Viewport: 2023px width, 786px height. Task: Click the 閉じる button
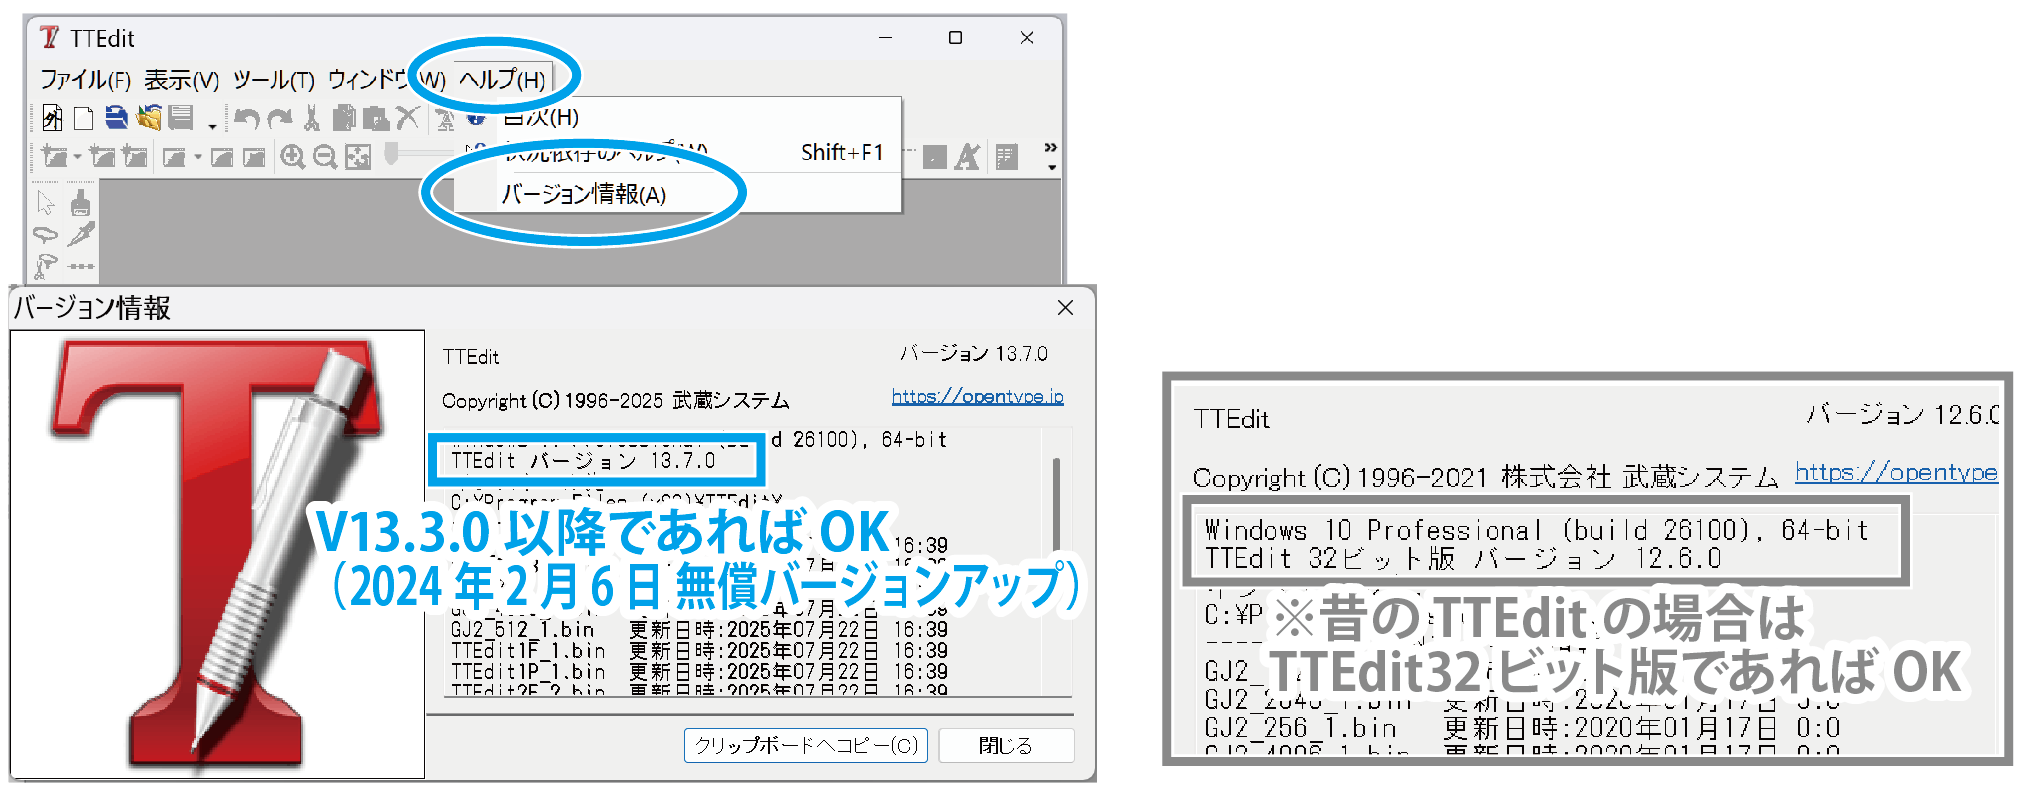pos(1005,745)
